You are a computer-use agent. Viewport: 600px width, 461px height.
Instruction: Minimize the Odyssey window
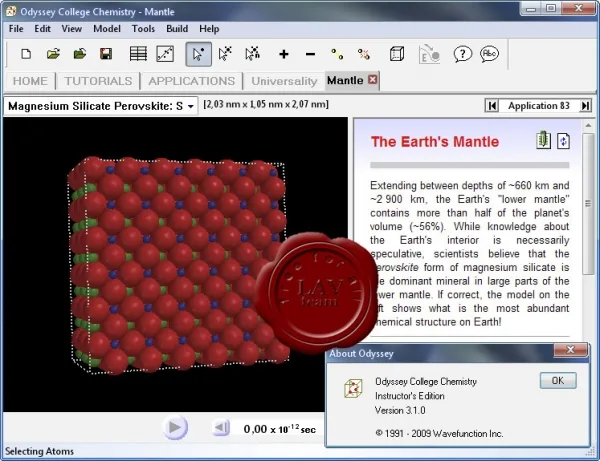pyautogui.click(x=531, y=8)
